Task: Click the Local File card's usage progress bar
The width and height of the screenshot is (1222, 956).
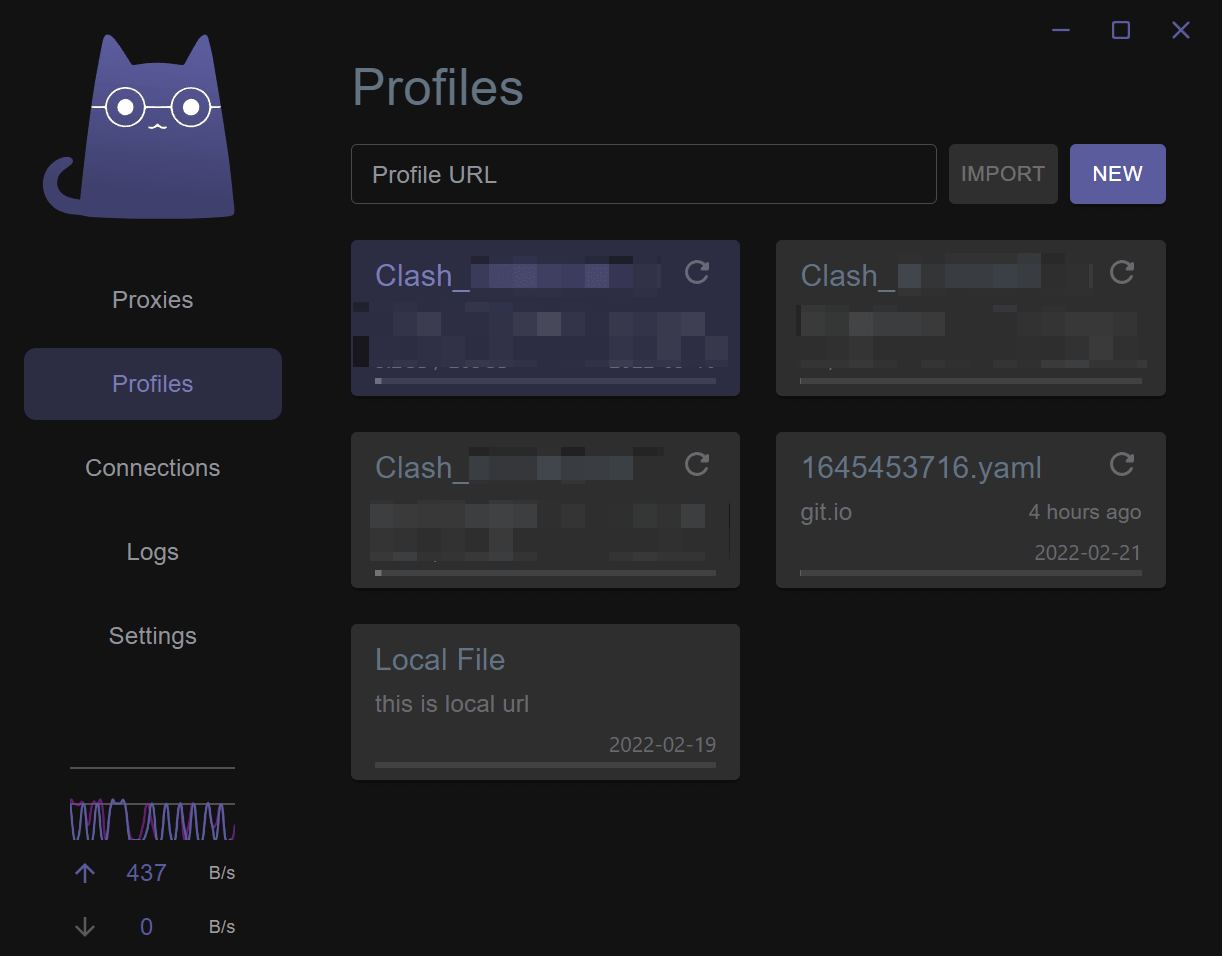Action: (x=545, y=765)
